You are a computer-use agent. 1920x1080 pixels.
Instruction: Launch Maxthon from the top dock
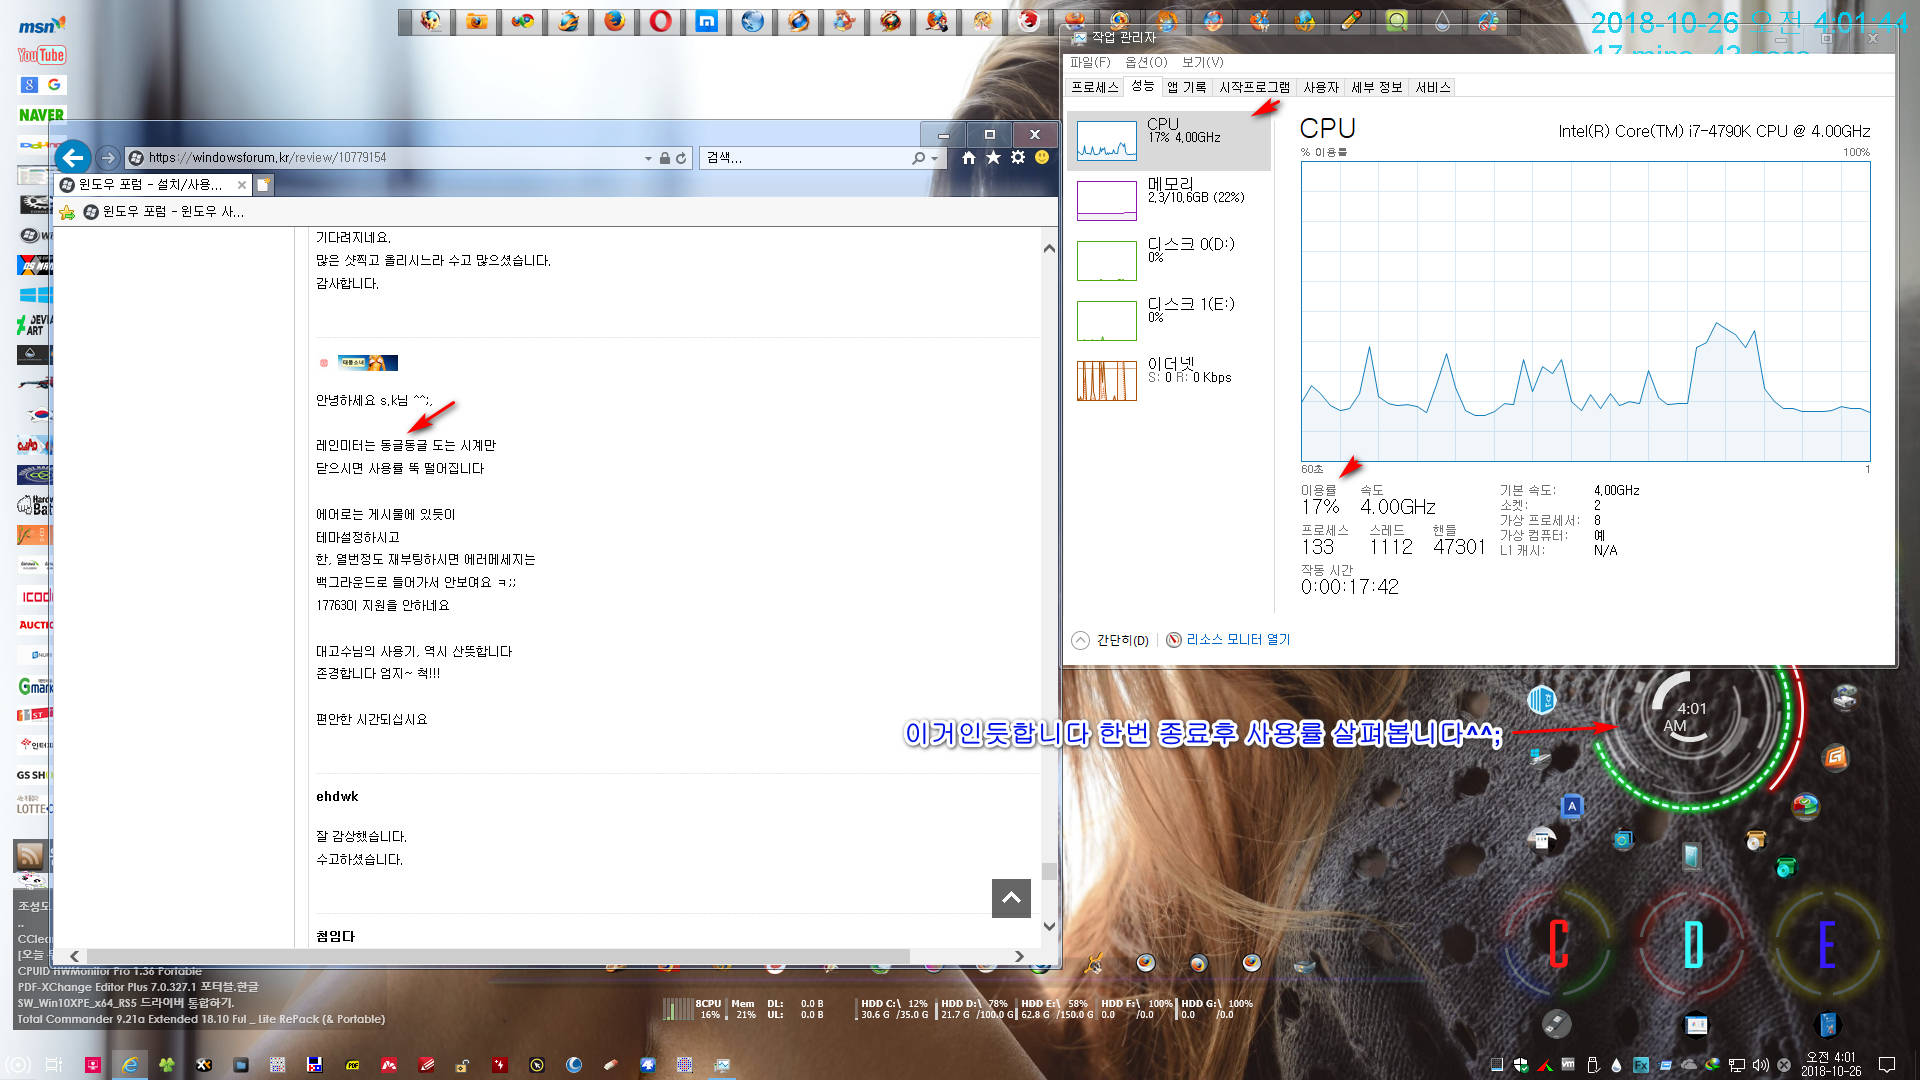[707, 21]
